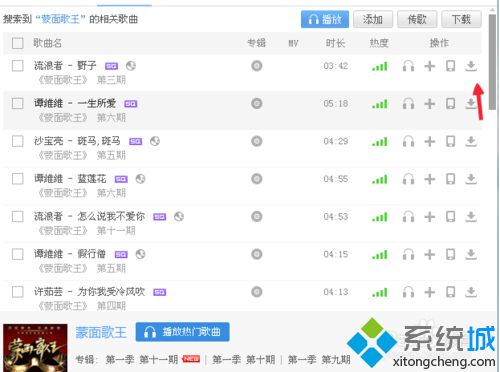Click the 传歌 button
Screen dimensions: 500x372
coord(417,19)
